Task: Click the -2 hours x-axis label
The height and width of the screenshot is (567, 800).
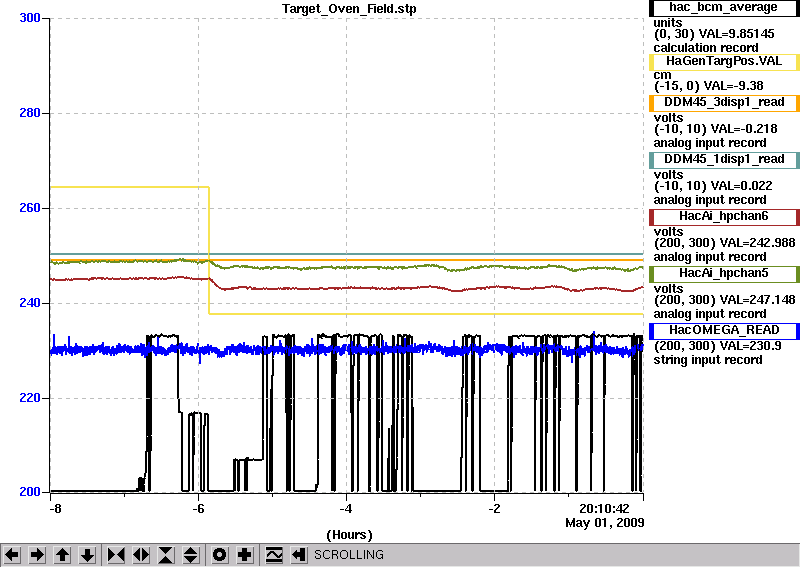Action: click(x=494, y=509)
